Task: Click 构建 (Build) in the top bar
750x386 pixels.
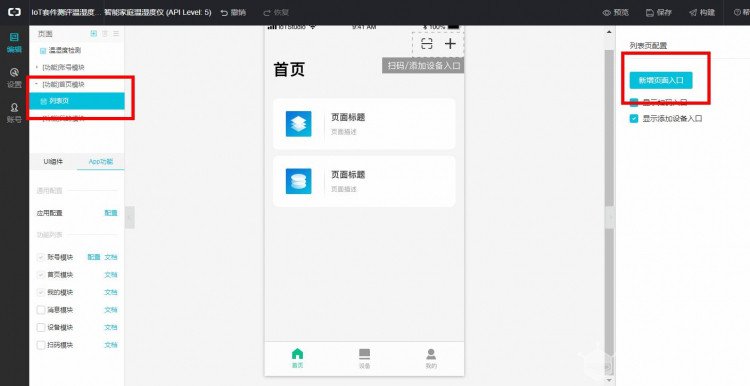Action: coord(702,12)
